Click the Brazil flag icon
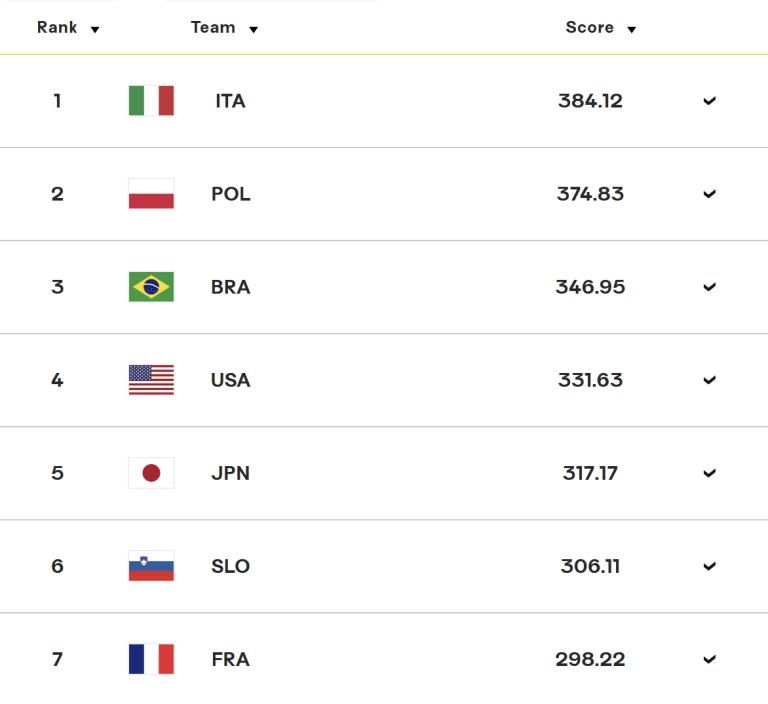The image size is (768, 704). (x=151, y=287)
